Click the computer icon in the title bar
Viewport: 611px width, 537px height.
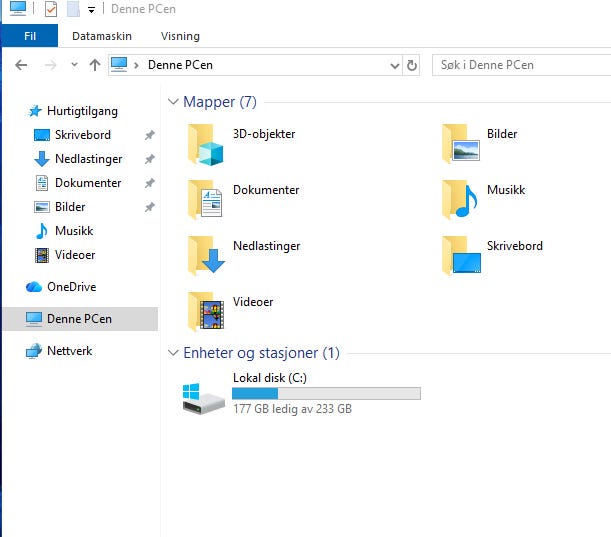18,8
